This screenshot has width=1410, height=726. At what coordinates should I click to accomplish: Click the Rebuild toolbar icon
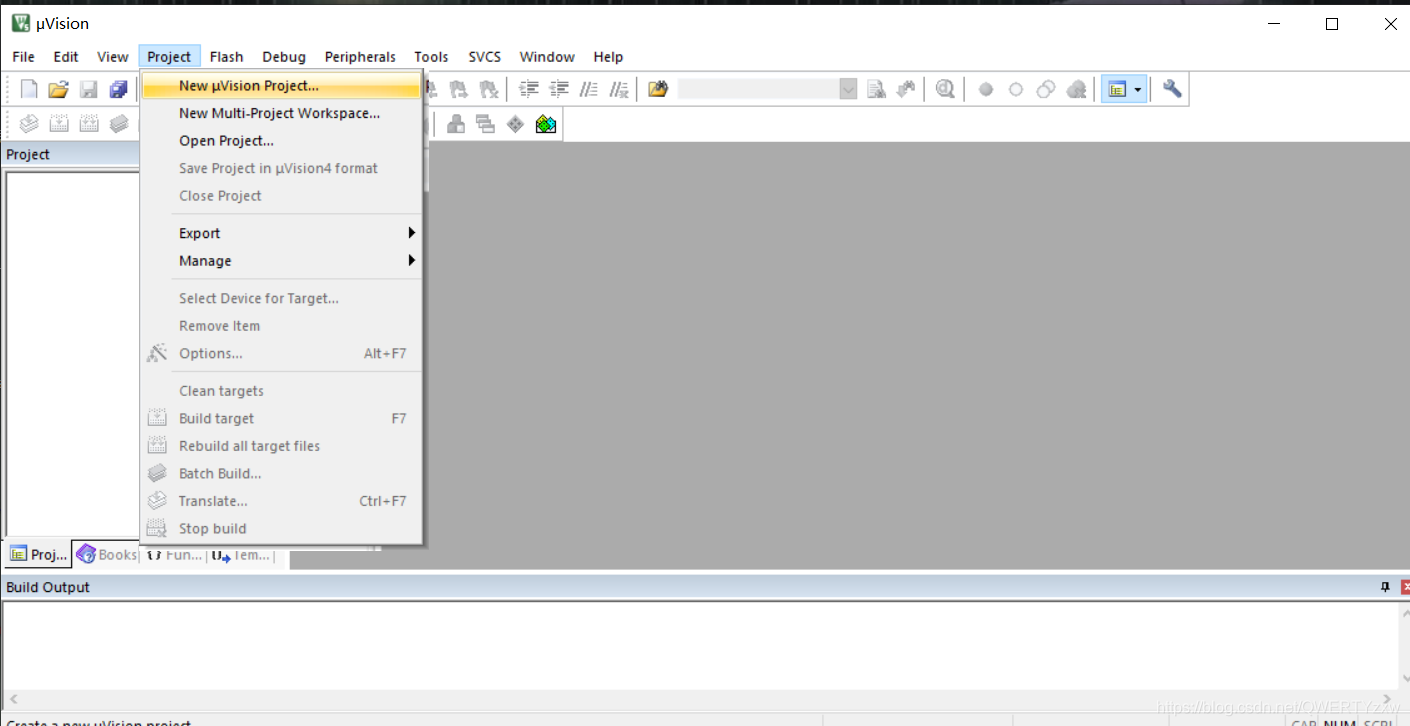pyautogui.click(x=89, y=123)
